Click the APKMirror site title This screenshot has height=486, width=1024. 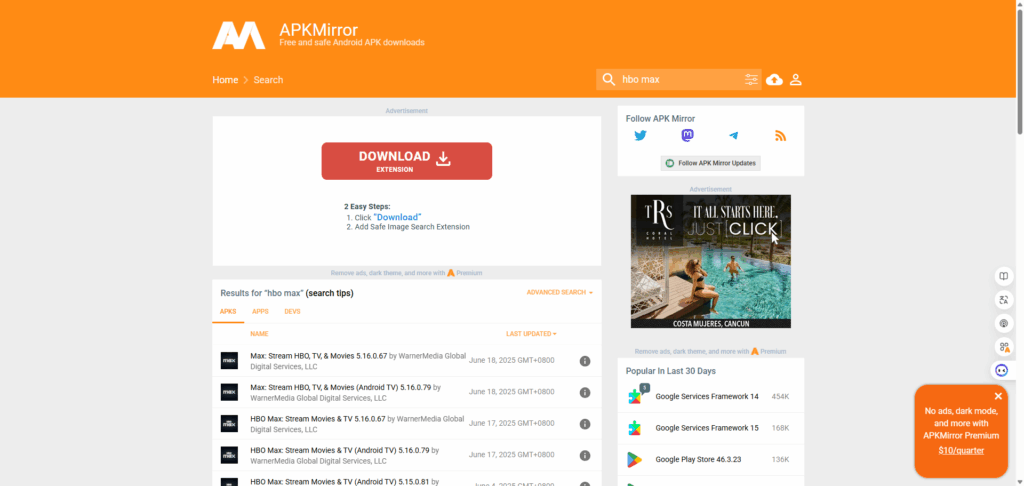coord(319,30)
